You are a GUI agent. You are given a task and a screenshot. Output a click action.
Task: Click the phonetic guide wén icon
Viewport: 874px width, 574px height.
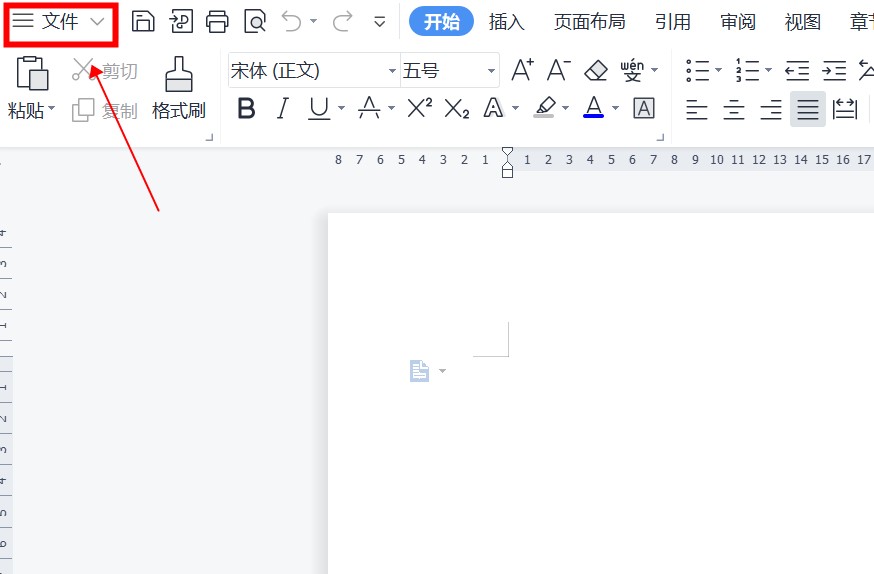tap(632, 70)
